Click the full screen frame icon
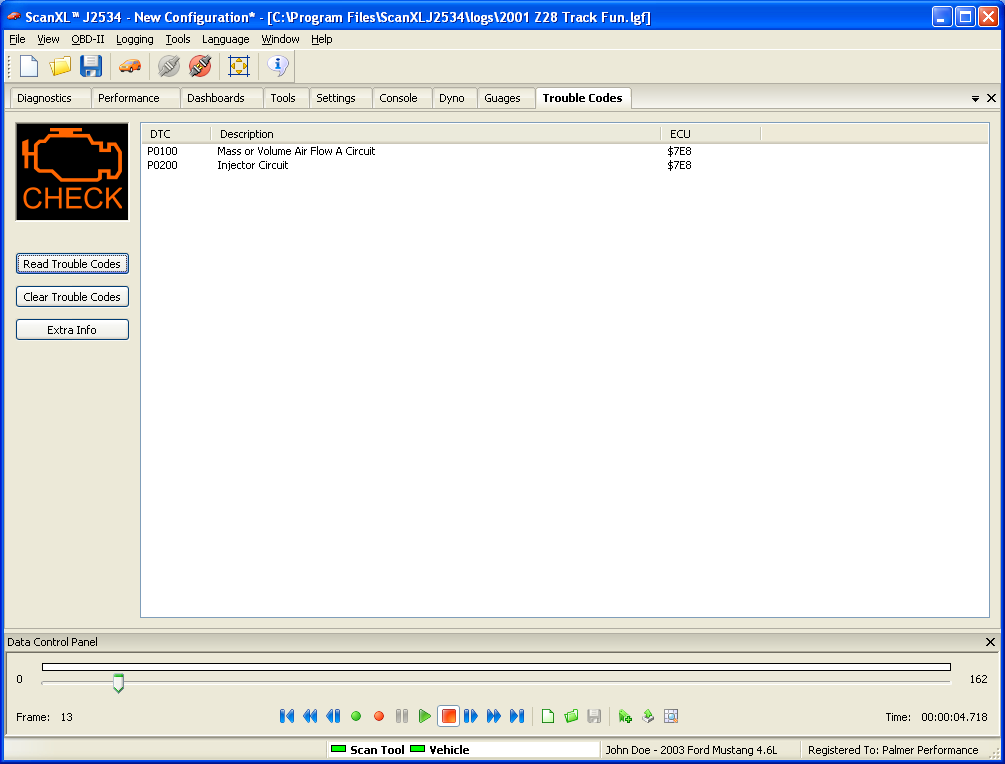 (239, 66)
